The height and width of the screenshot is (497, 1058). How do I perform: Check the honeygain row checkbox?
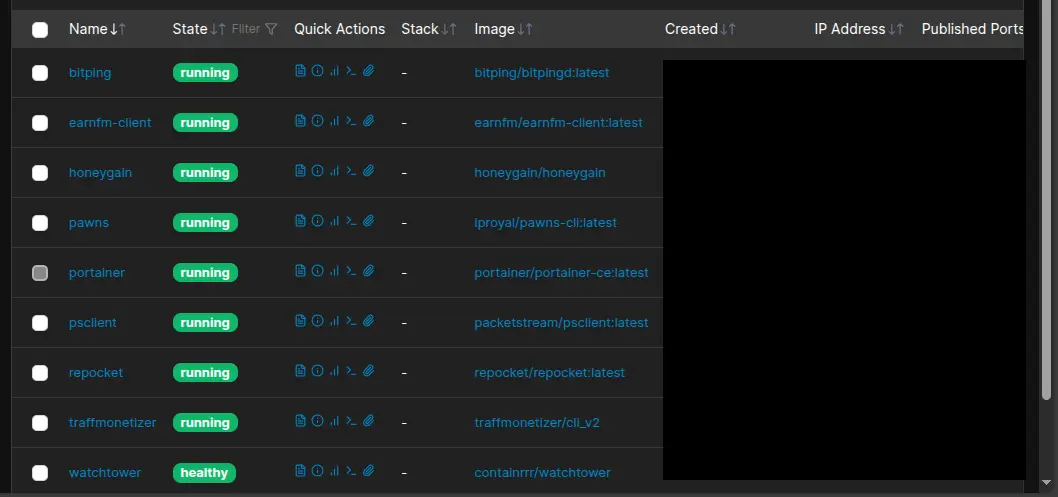pyautogui.click(x=40, y=173)
